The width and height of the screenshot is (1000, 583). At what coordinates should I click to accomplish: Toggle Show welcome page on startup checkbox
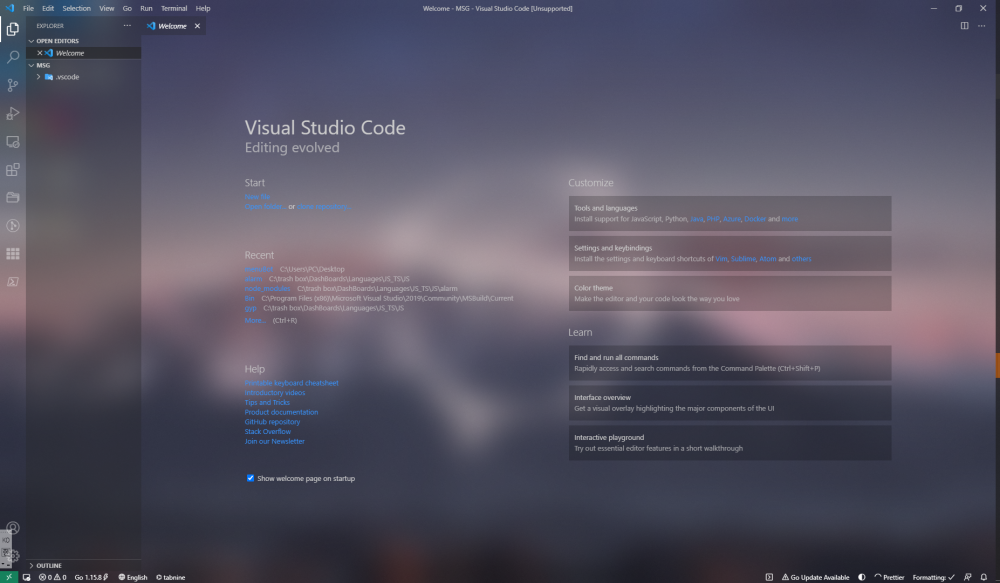250,478
